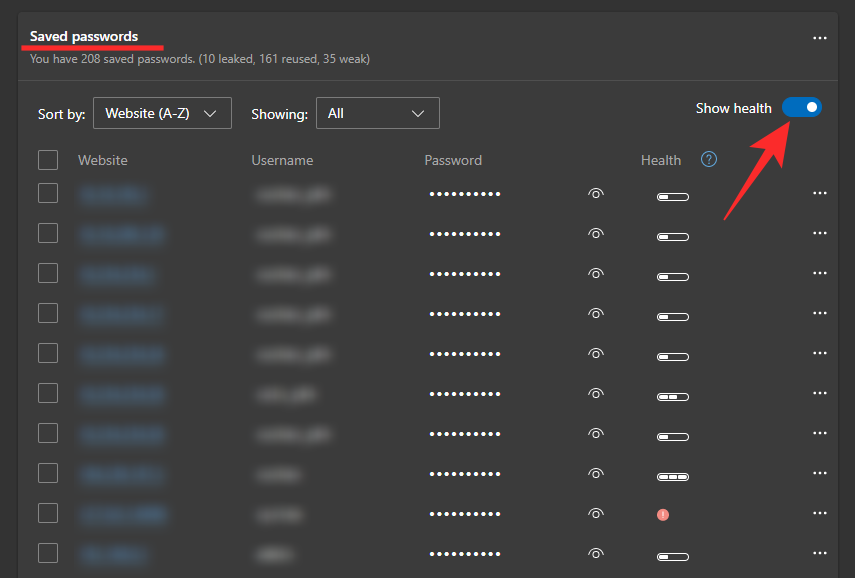The width and height of the screenshot is (855, 578).
Task: Expand the Sort by Website (A-Z) dropdown
Action: tap(162, 113)
